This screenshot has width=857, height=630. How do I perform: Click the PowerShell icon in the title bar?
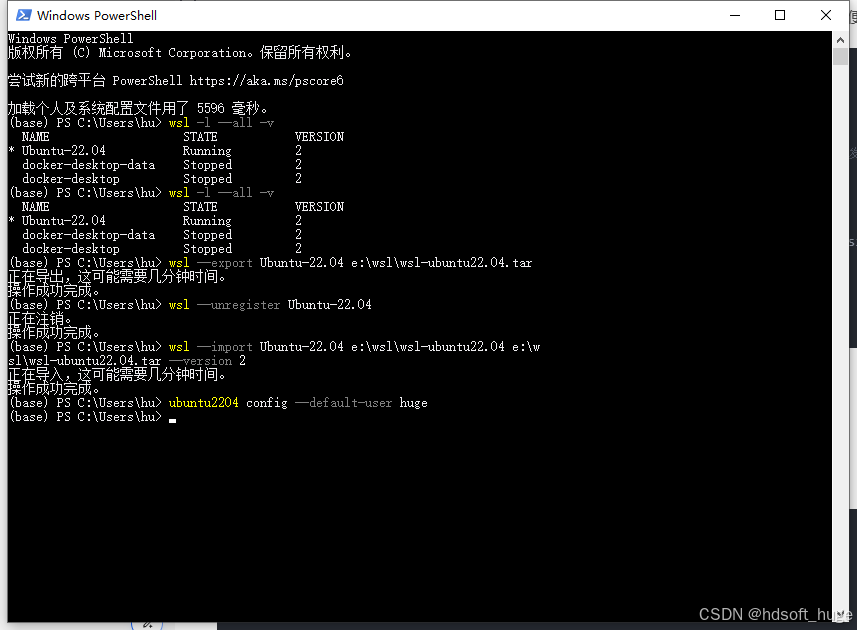[x=24, y=15]
